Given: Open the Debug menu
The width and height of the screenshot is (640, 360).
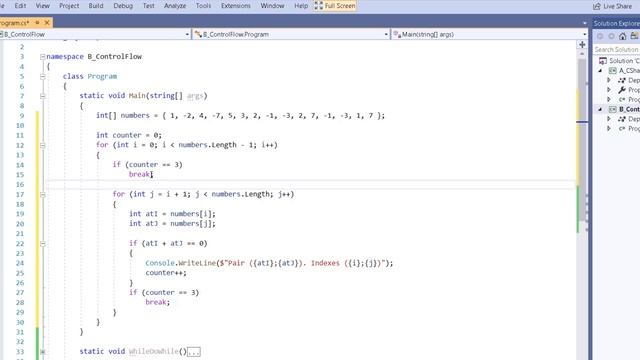Looking at the screenshot, I should point(123,6).
